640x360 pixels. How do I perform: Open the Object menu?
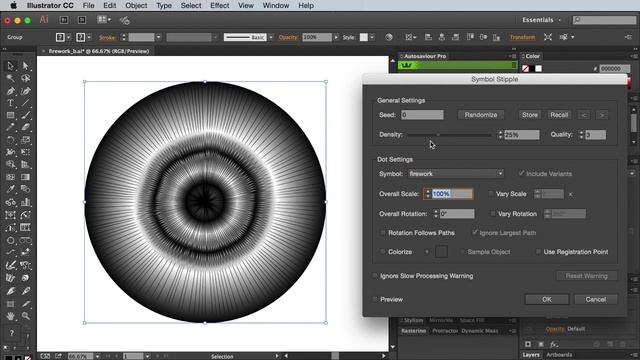136,5
